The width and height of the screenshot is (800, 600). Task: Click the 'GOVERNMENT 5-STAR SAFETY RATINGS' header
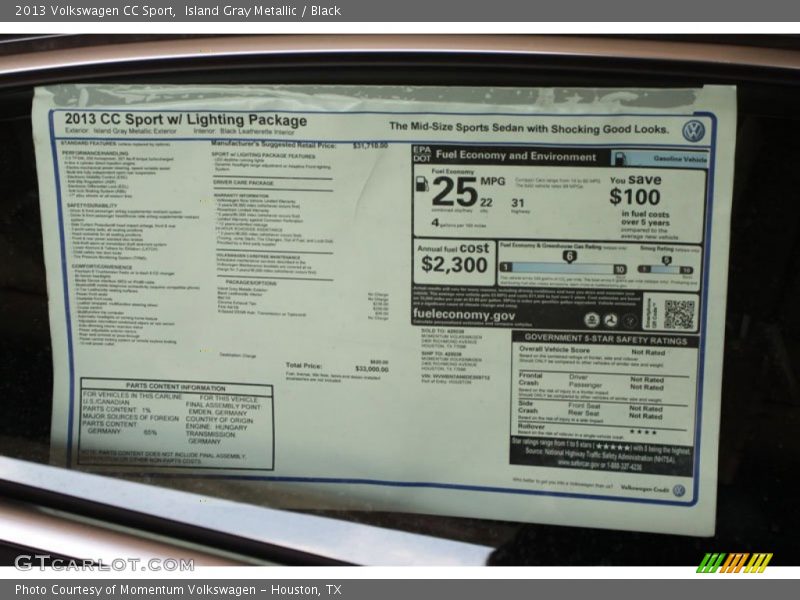point(606,339)
